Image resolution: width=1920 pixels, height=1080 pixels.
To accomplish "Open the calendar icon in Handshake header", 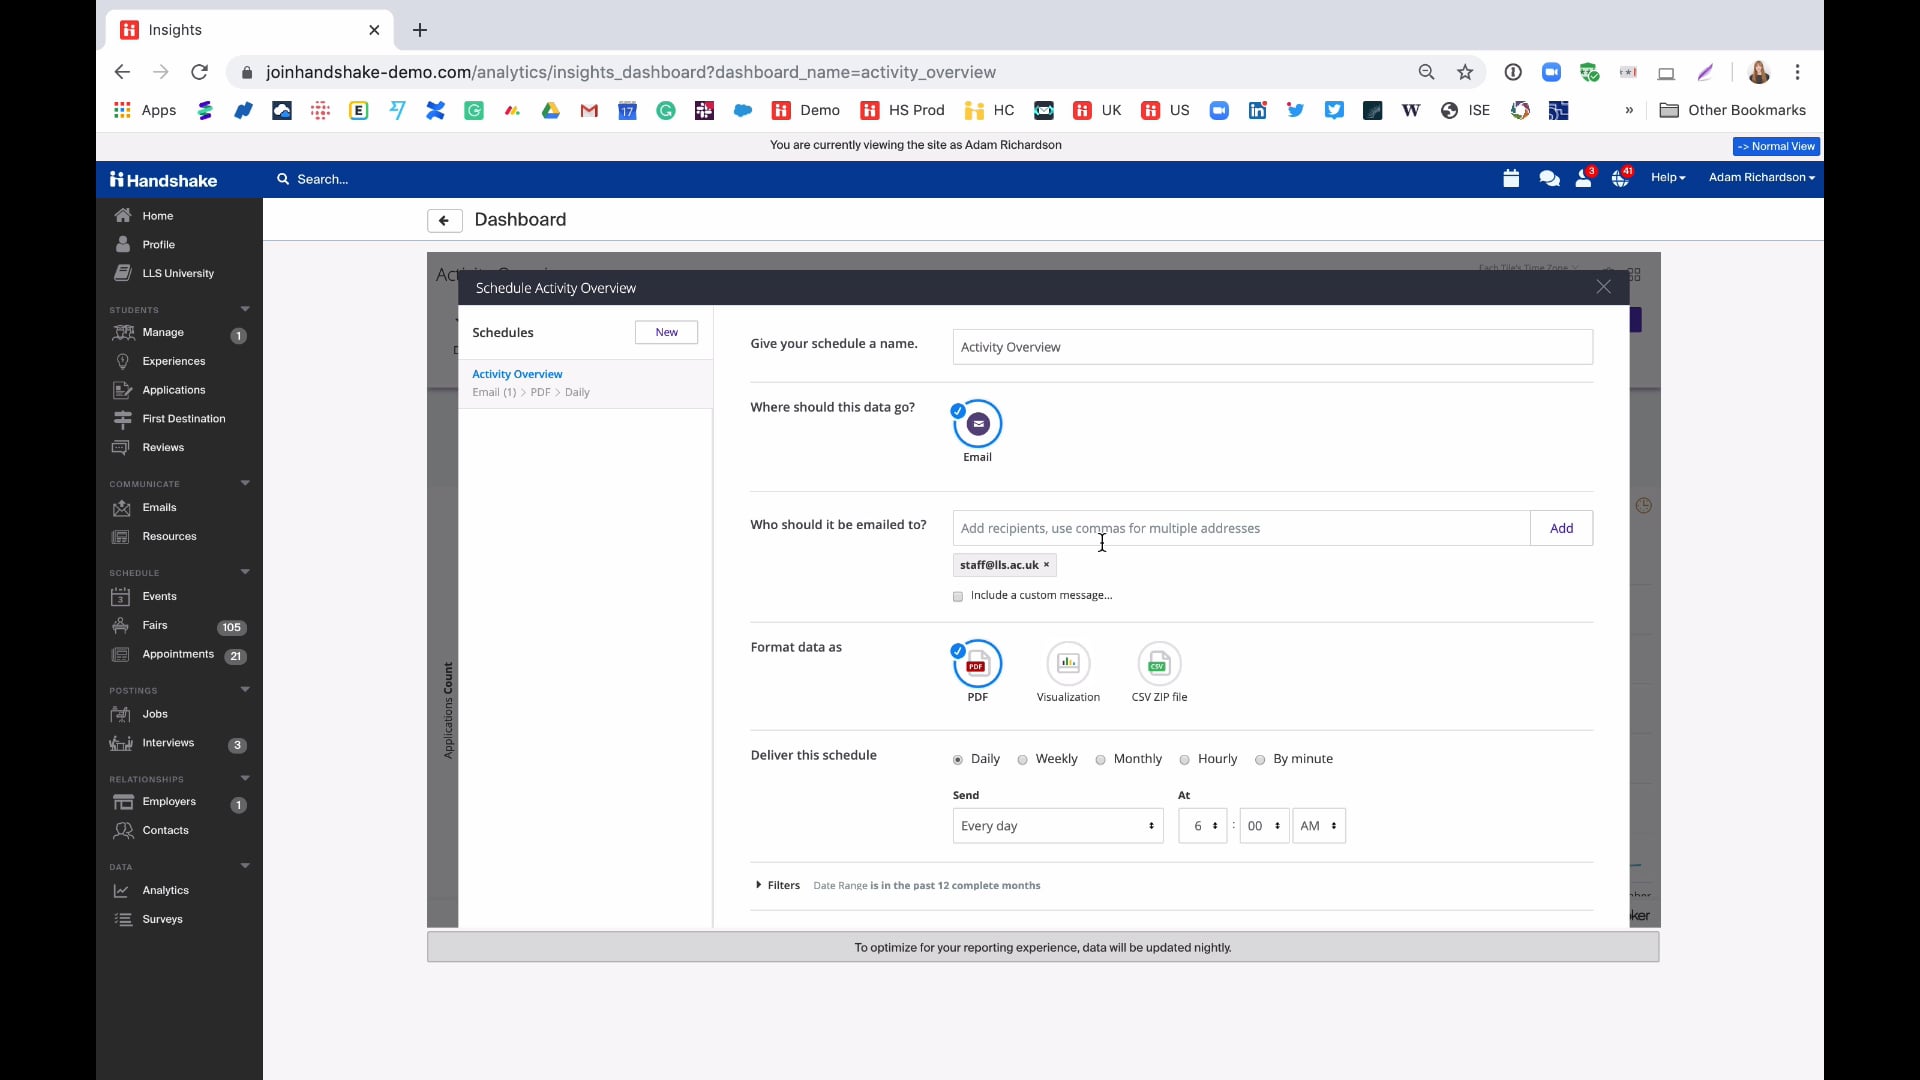I will (1511, 179).
